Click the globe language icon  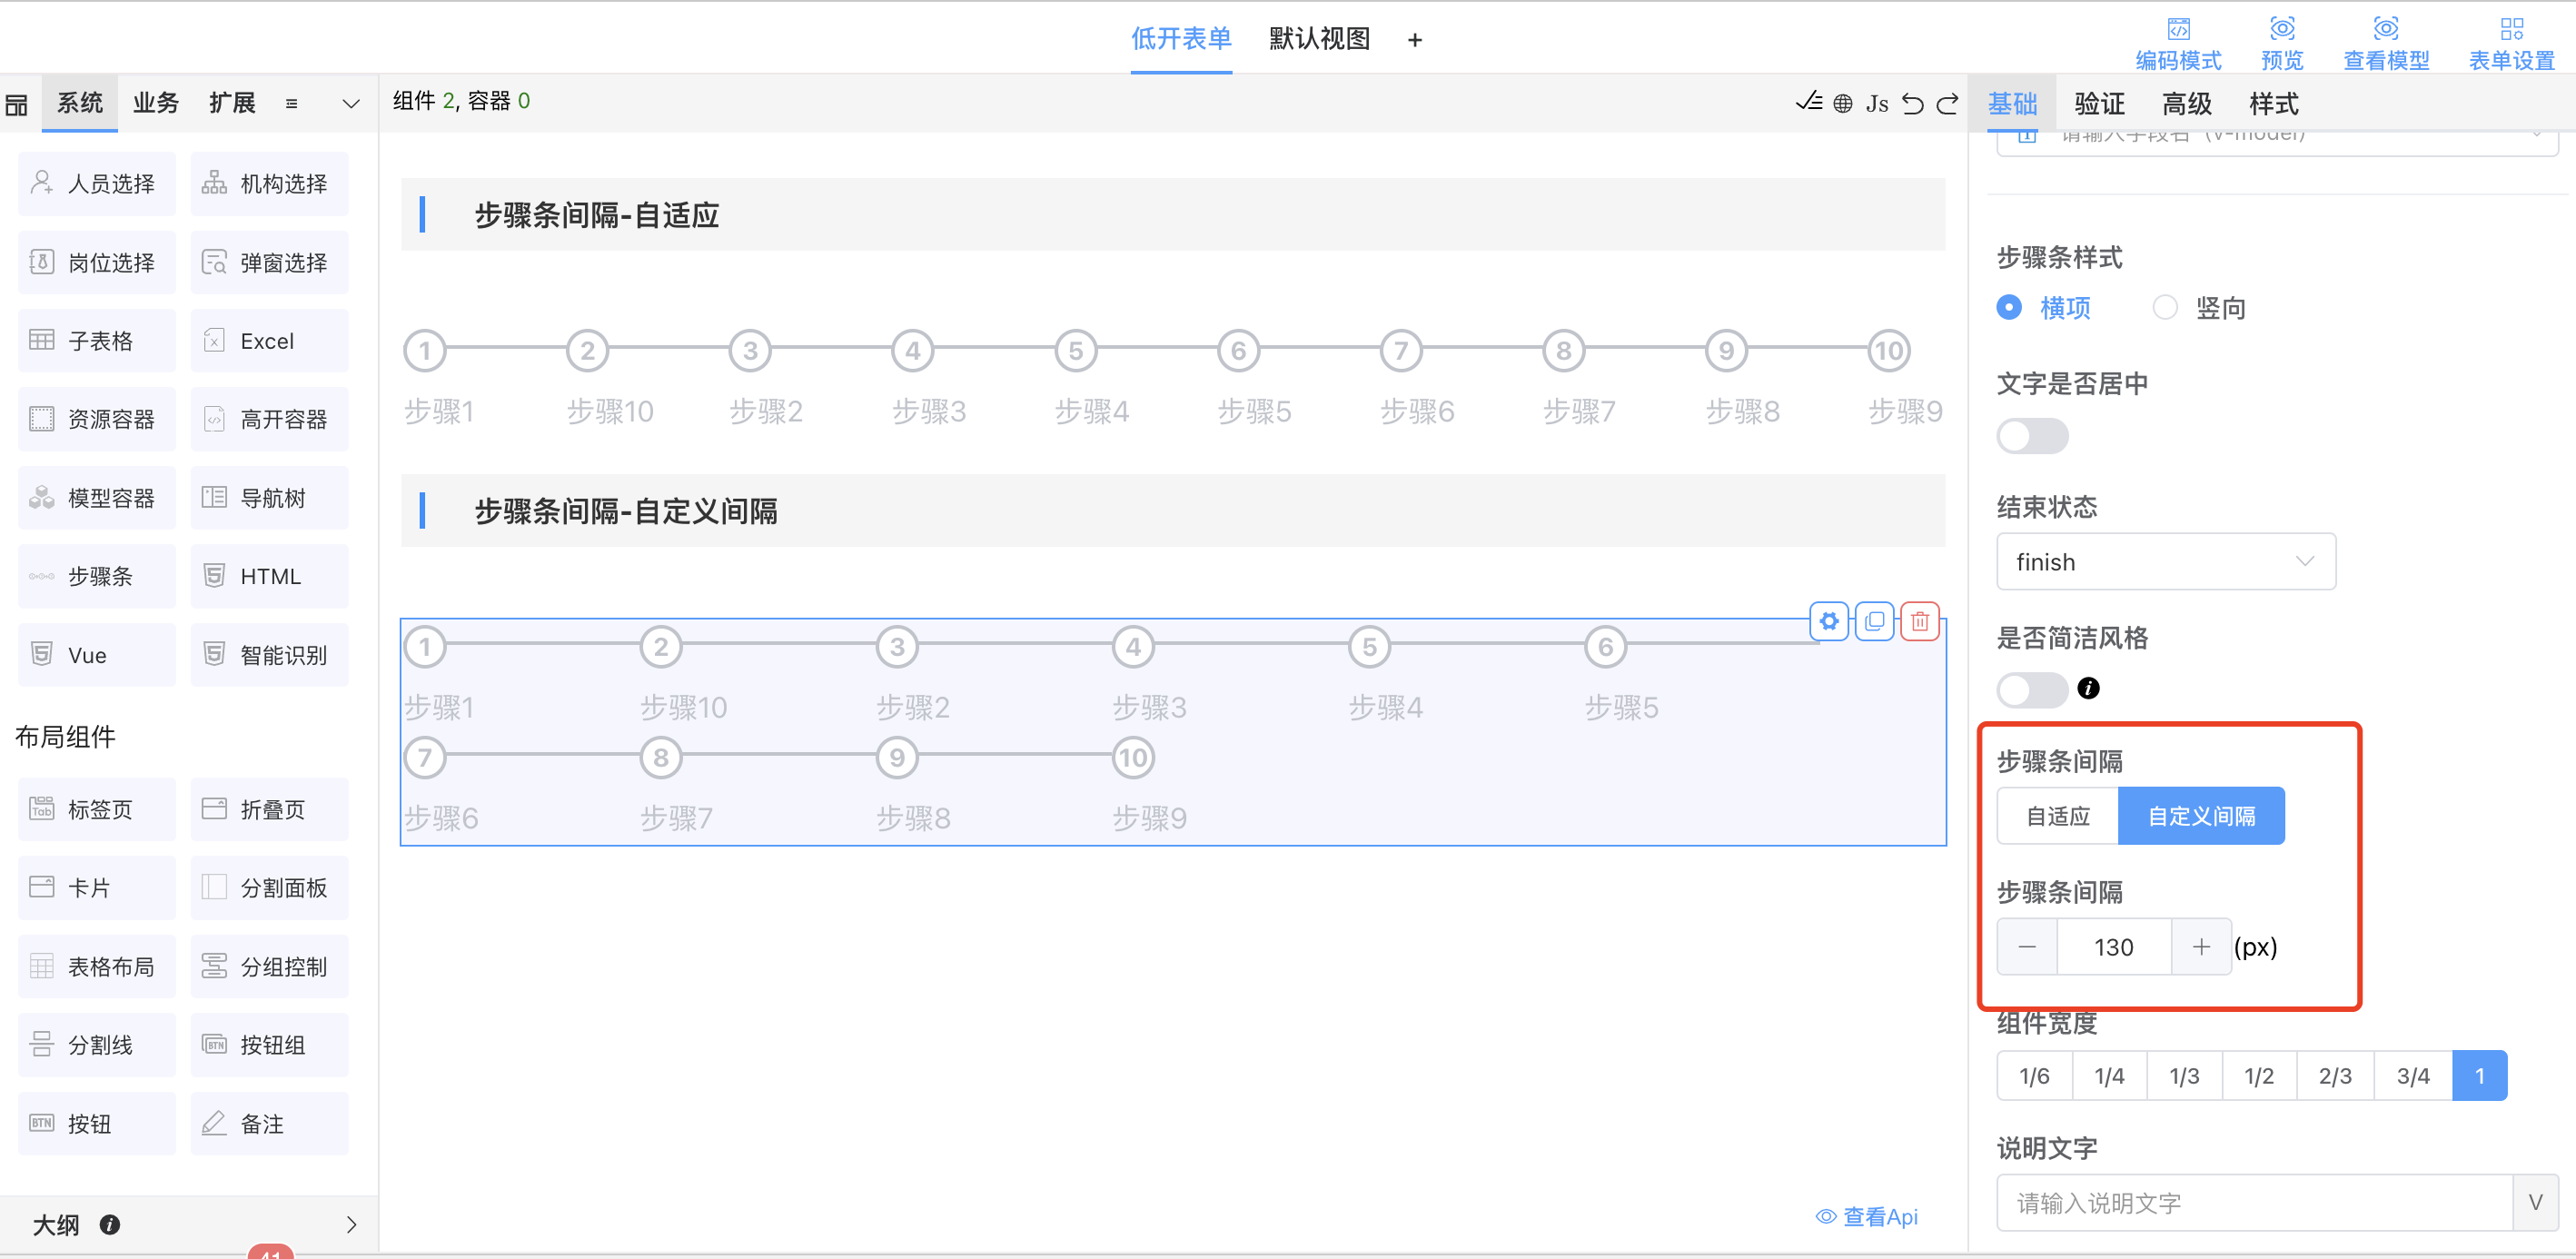[x=1843, y=103]
